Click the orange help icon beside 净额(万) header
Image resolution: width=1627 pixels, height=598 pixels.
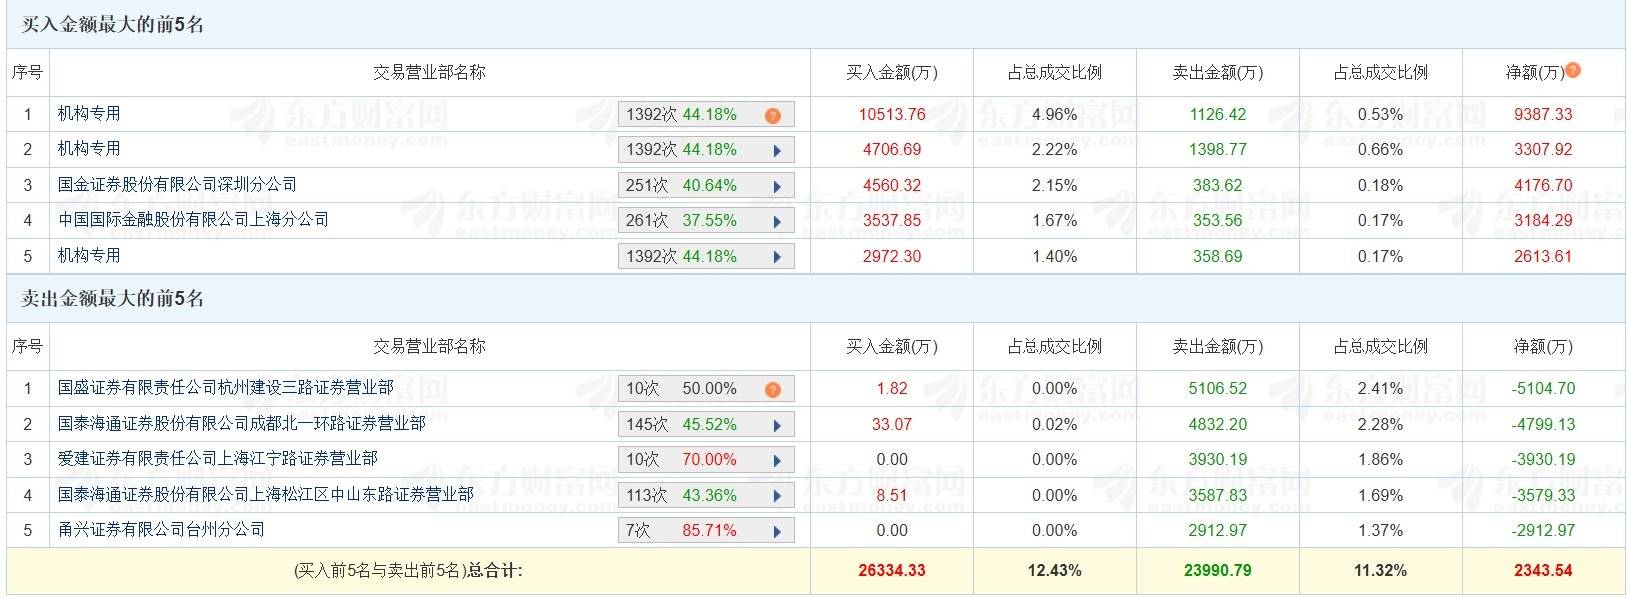pyautogui.click(x=1573, y=70)
